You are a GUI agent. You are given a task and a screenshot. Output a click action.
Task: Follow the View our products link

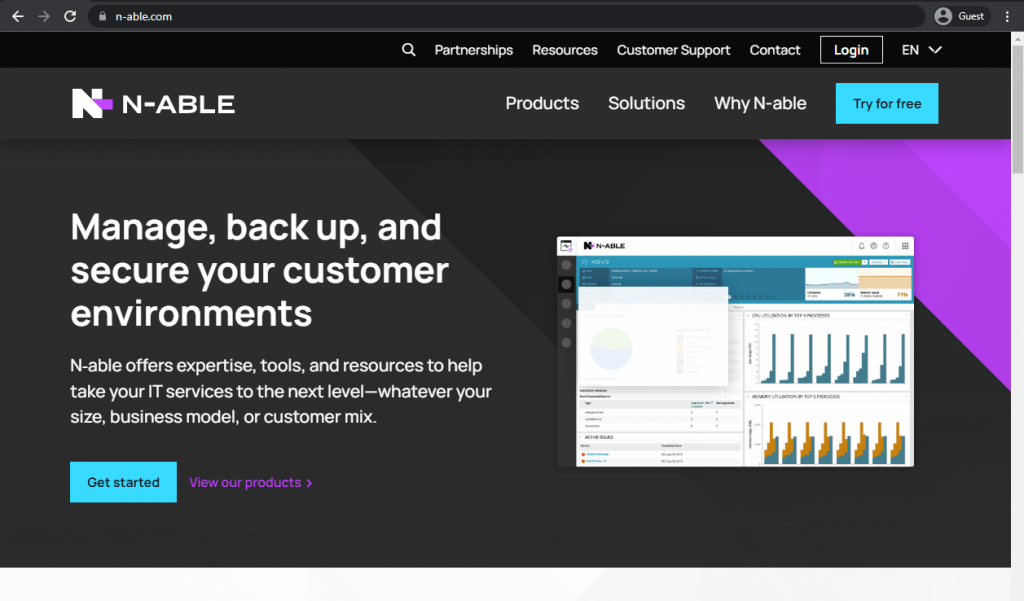[251, 483]
